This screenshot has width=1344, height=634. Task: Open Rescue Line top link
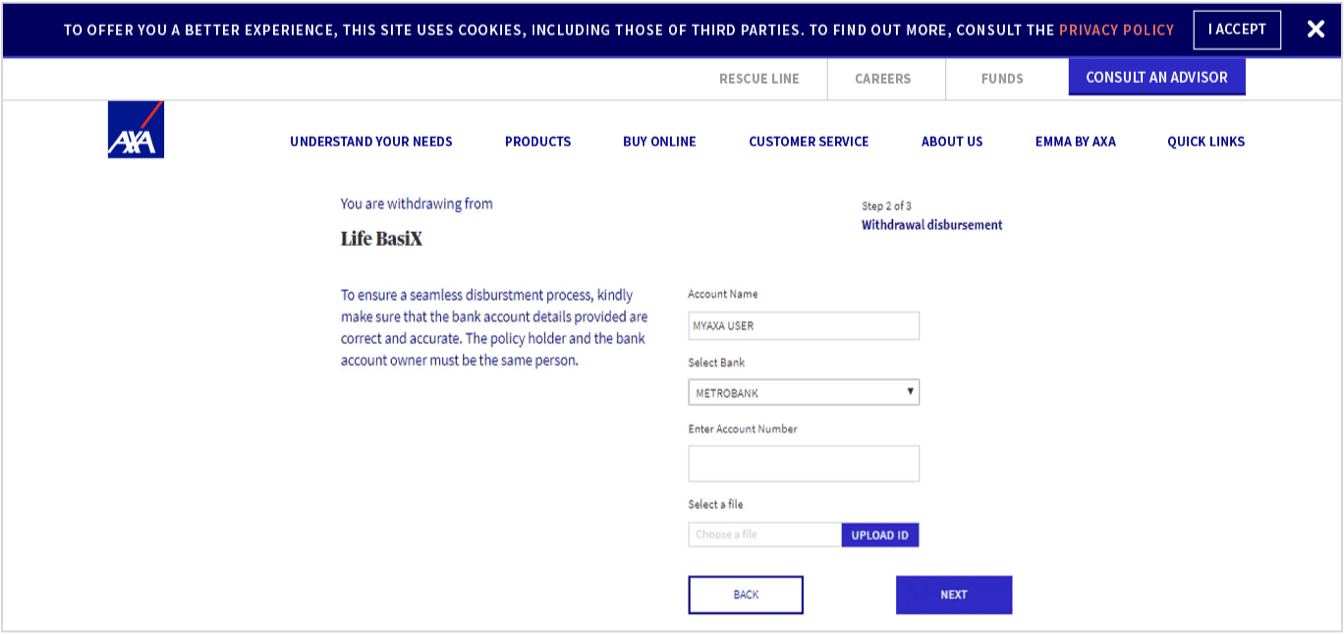[759, 78]
